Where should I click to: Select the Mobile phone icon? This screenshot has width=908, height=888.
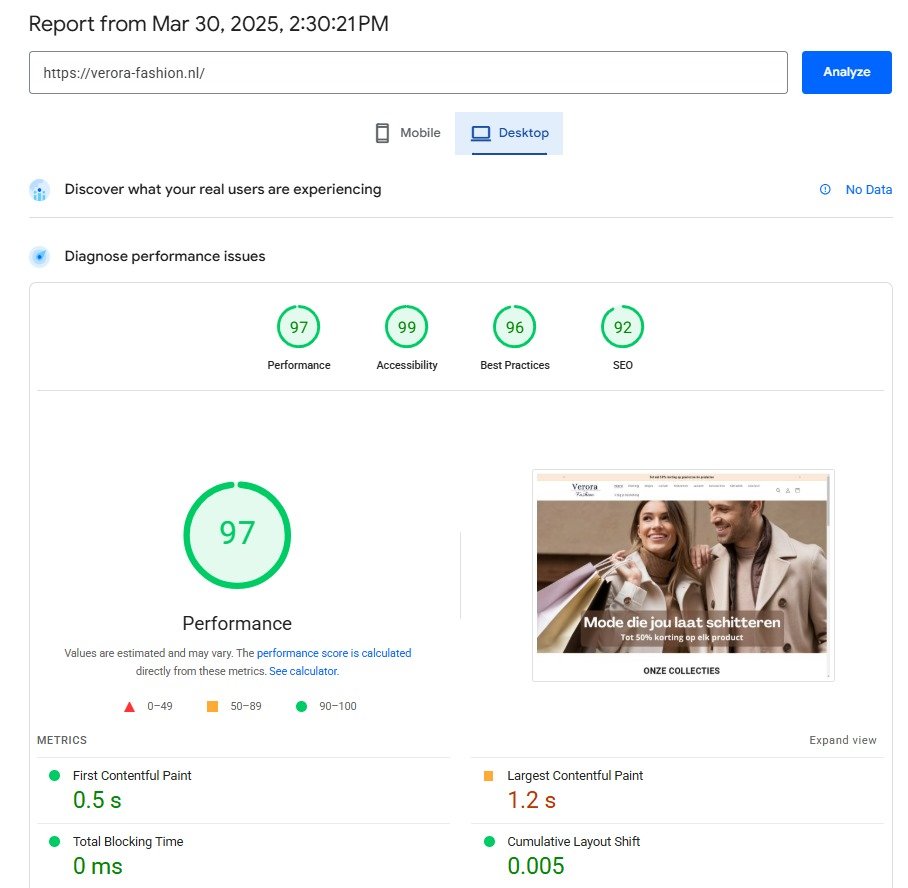[381, 131]
